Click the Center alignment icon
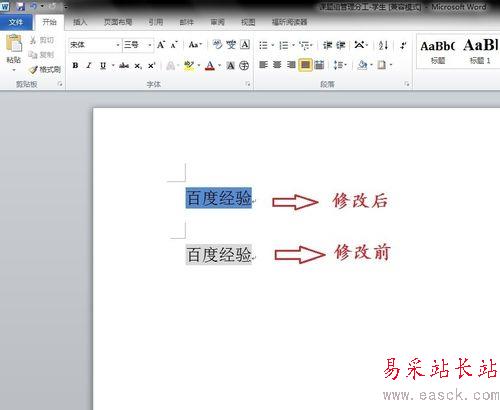Viewport: 500px width, 410px height. (277, 65)
